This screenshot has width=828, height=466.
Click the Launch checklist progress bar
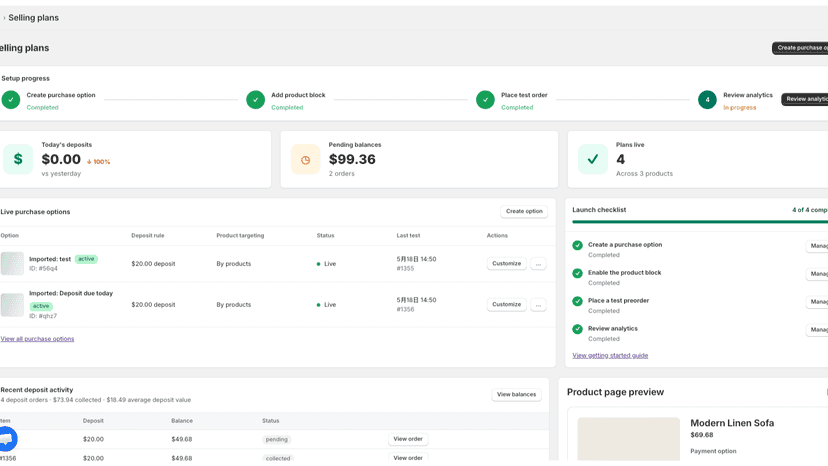coord(700,222)
